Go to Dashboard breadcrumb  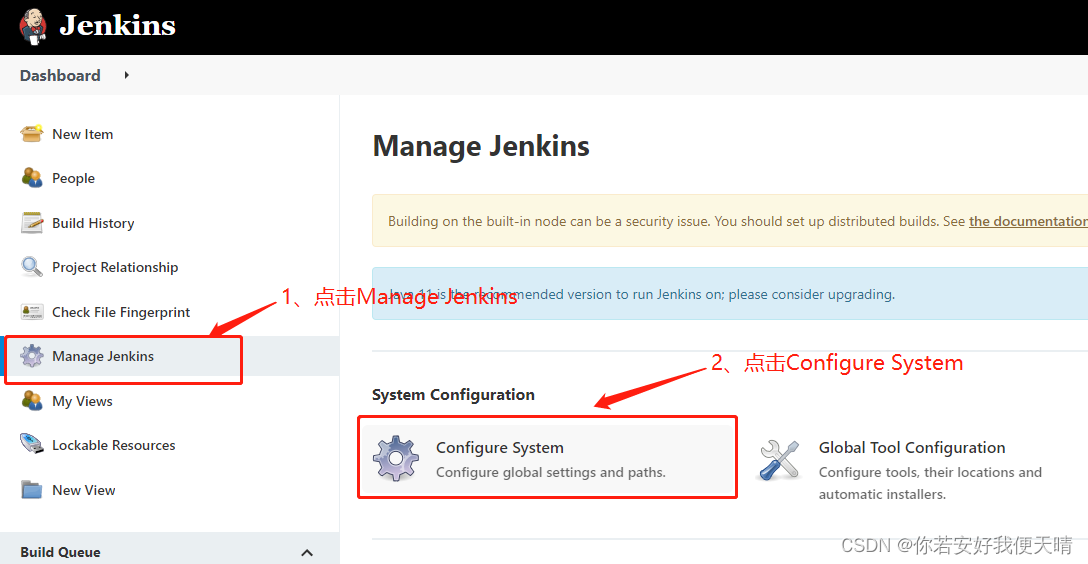coord(60,76)
